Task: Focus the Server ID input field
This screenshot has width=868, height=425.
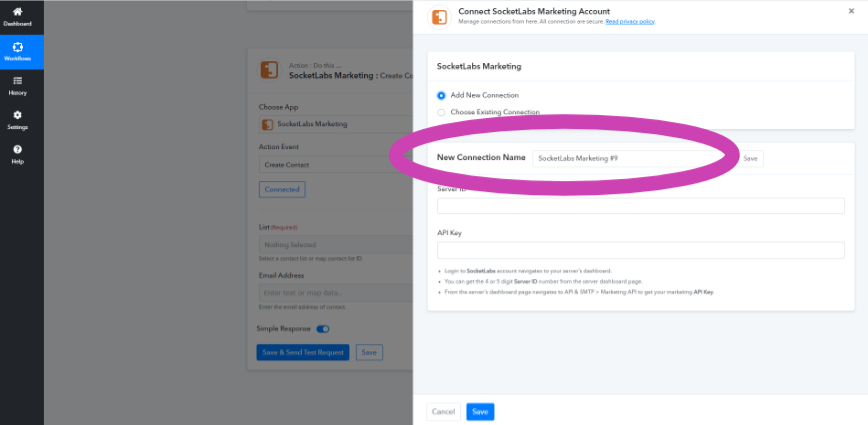Action: pos(641,206)
